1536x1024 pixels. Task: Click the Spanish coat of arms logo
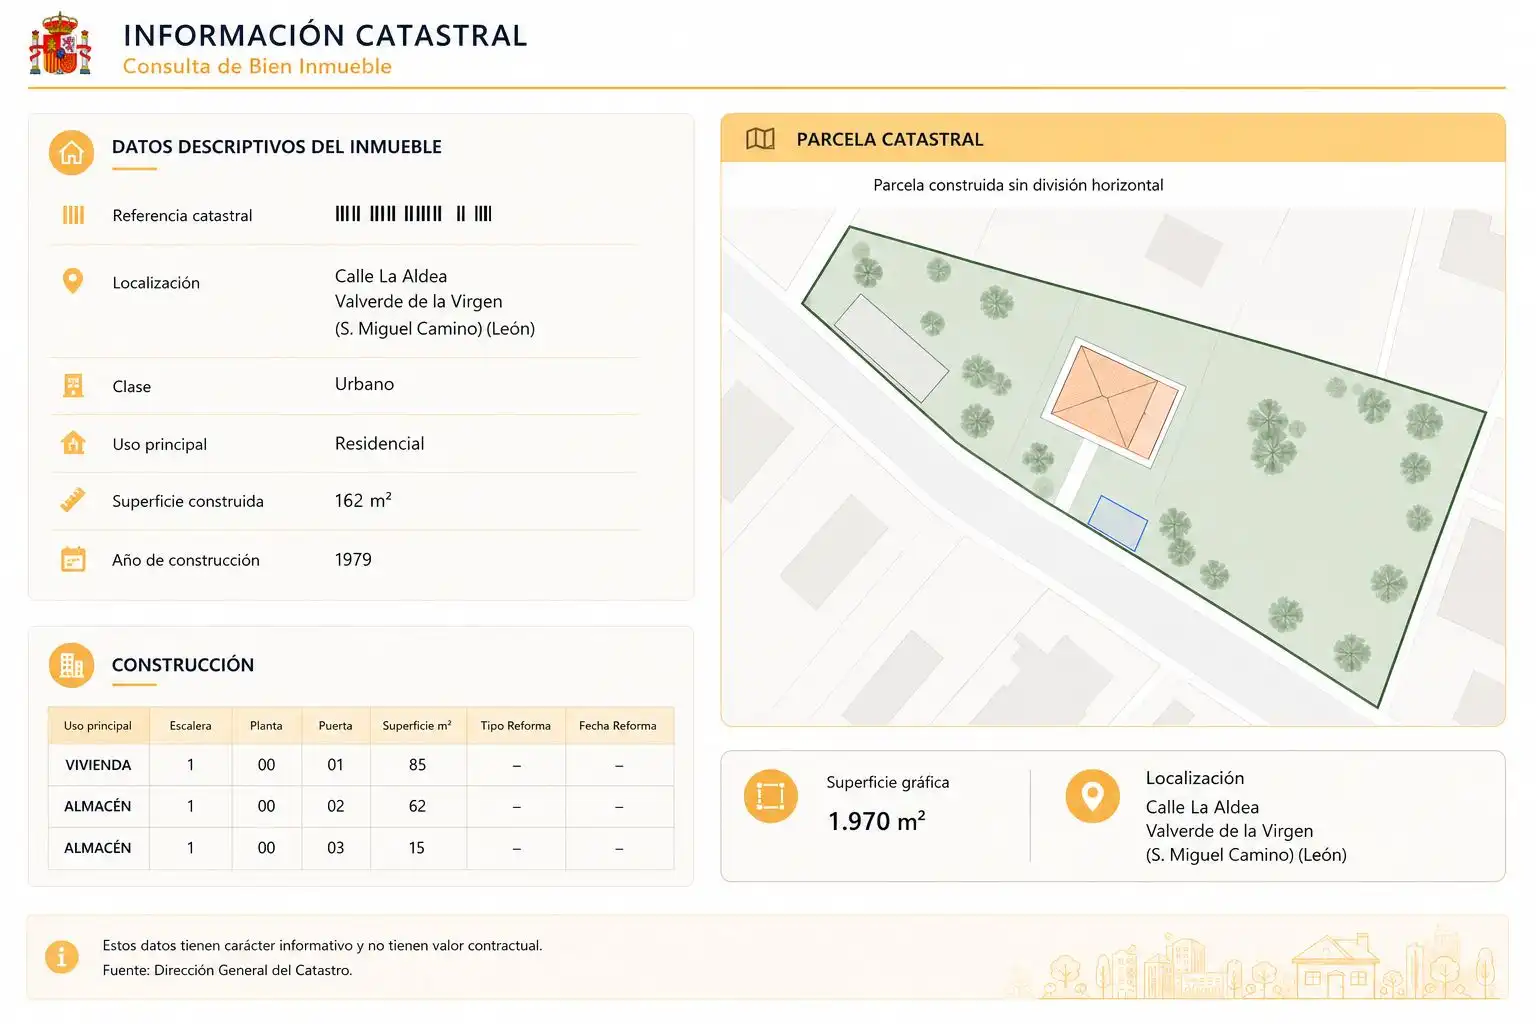[x=60, y=45]
